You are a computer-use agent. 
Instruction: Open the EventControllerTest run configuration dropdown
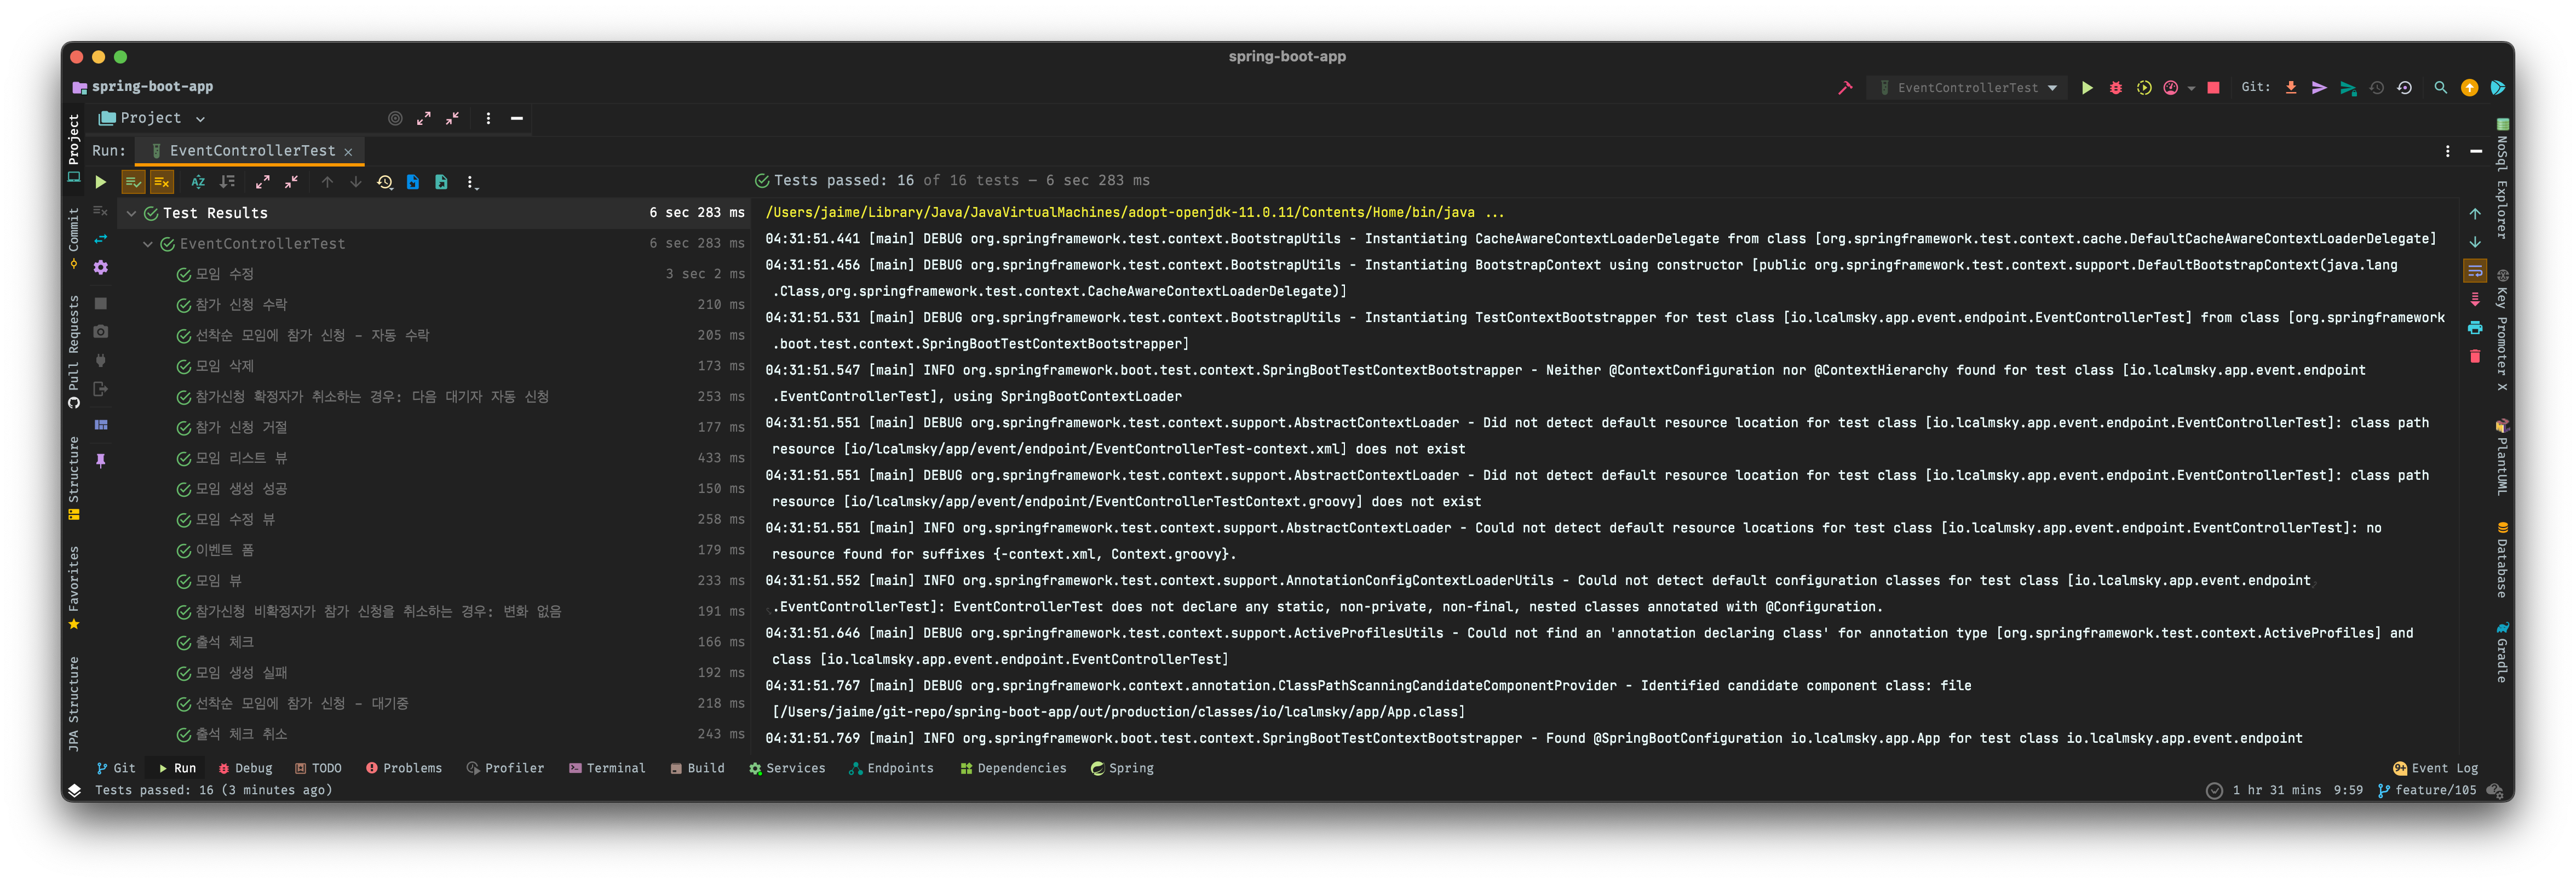[x=1967, y=88]
